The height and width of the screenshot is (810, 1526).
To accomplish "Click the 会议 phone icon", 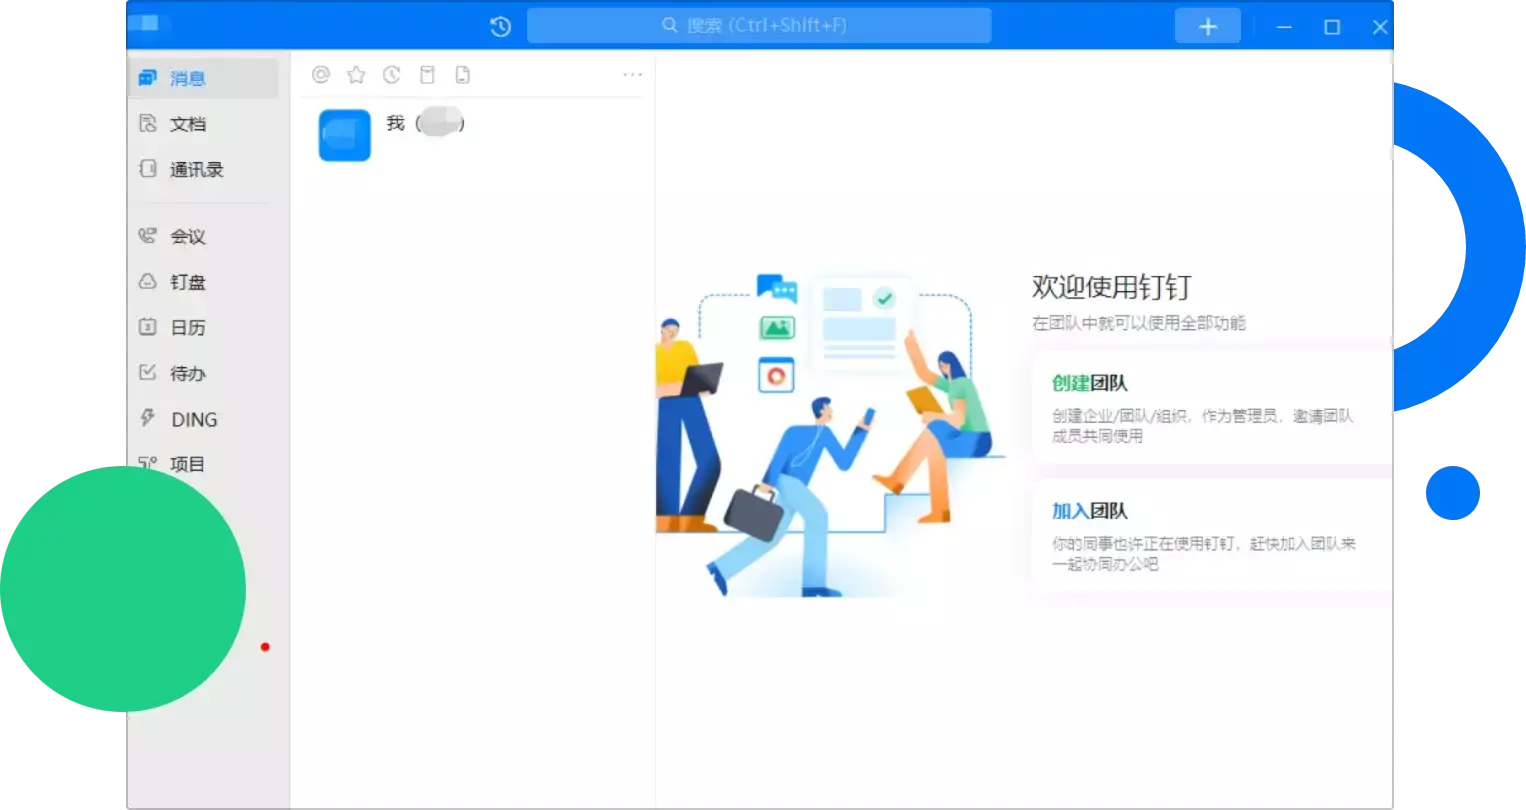I will (148, 236).
